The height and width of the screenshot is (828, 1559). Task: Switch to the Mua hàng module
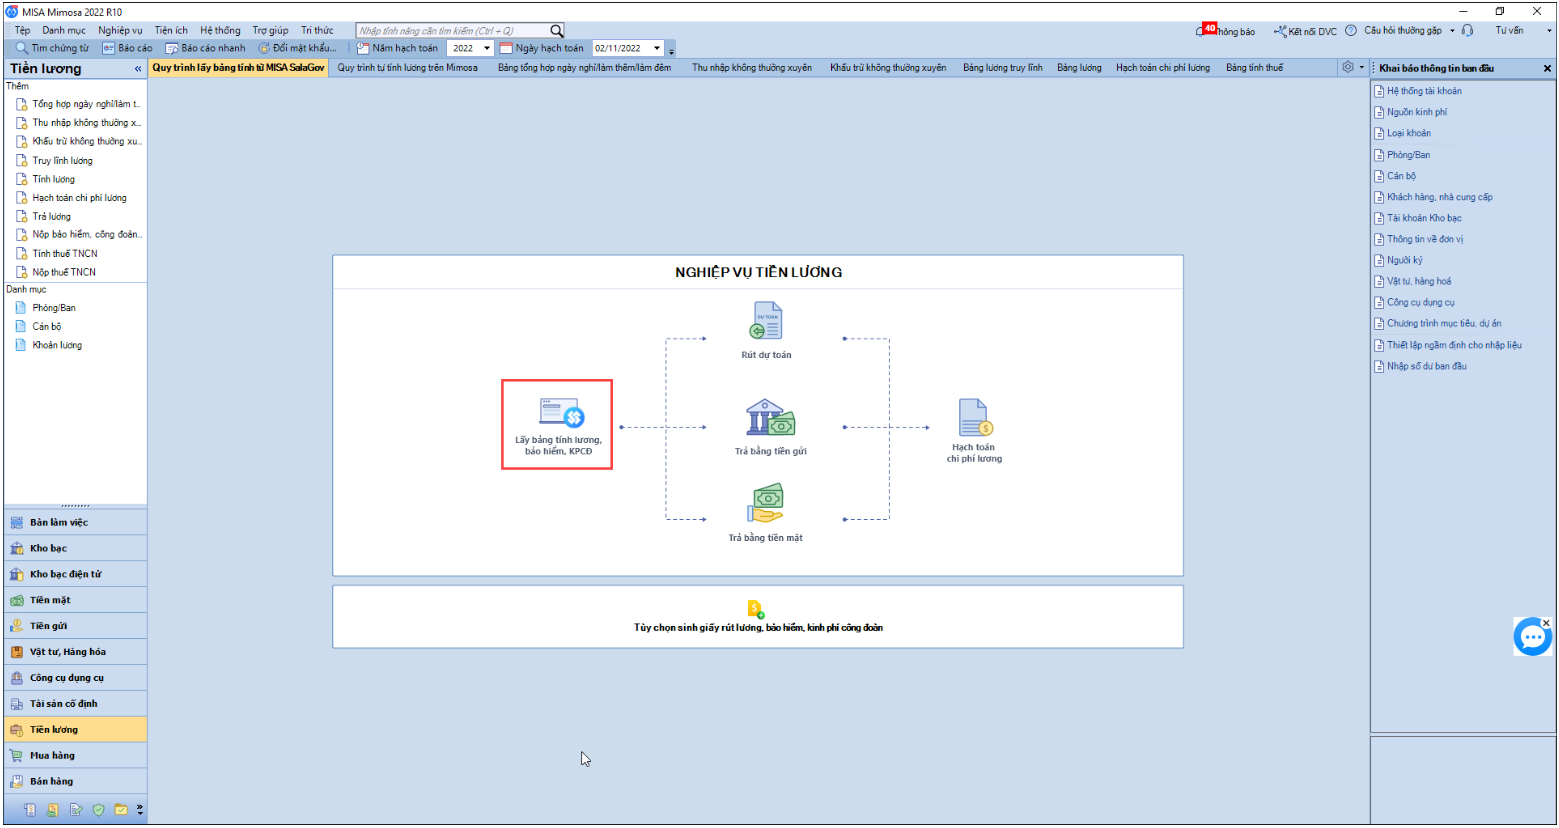point(75,756)
